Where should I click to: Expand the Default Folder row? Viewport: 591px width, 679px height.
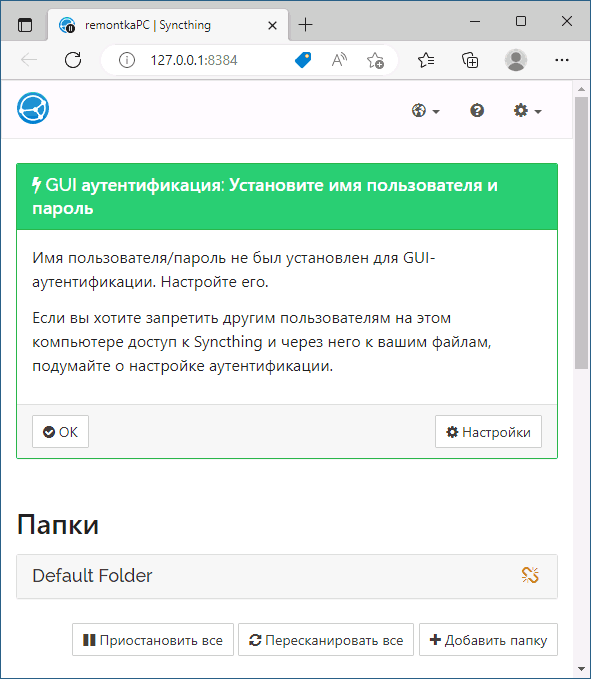click(287, 576)
